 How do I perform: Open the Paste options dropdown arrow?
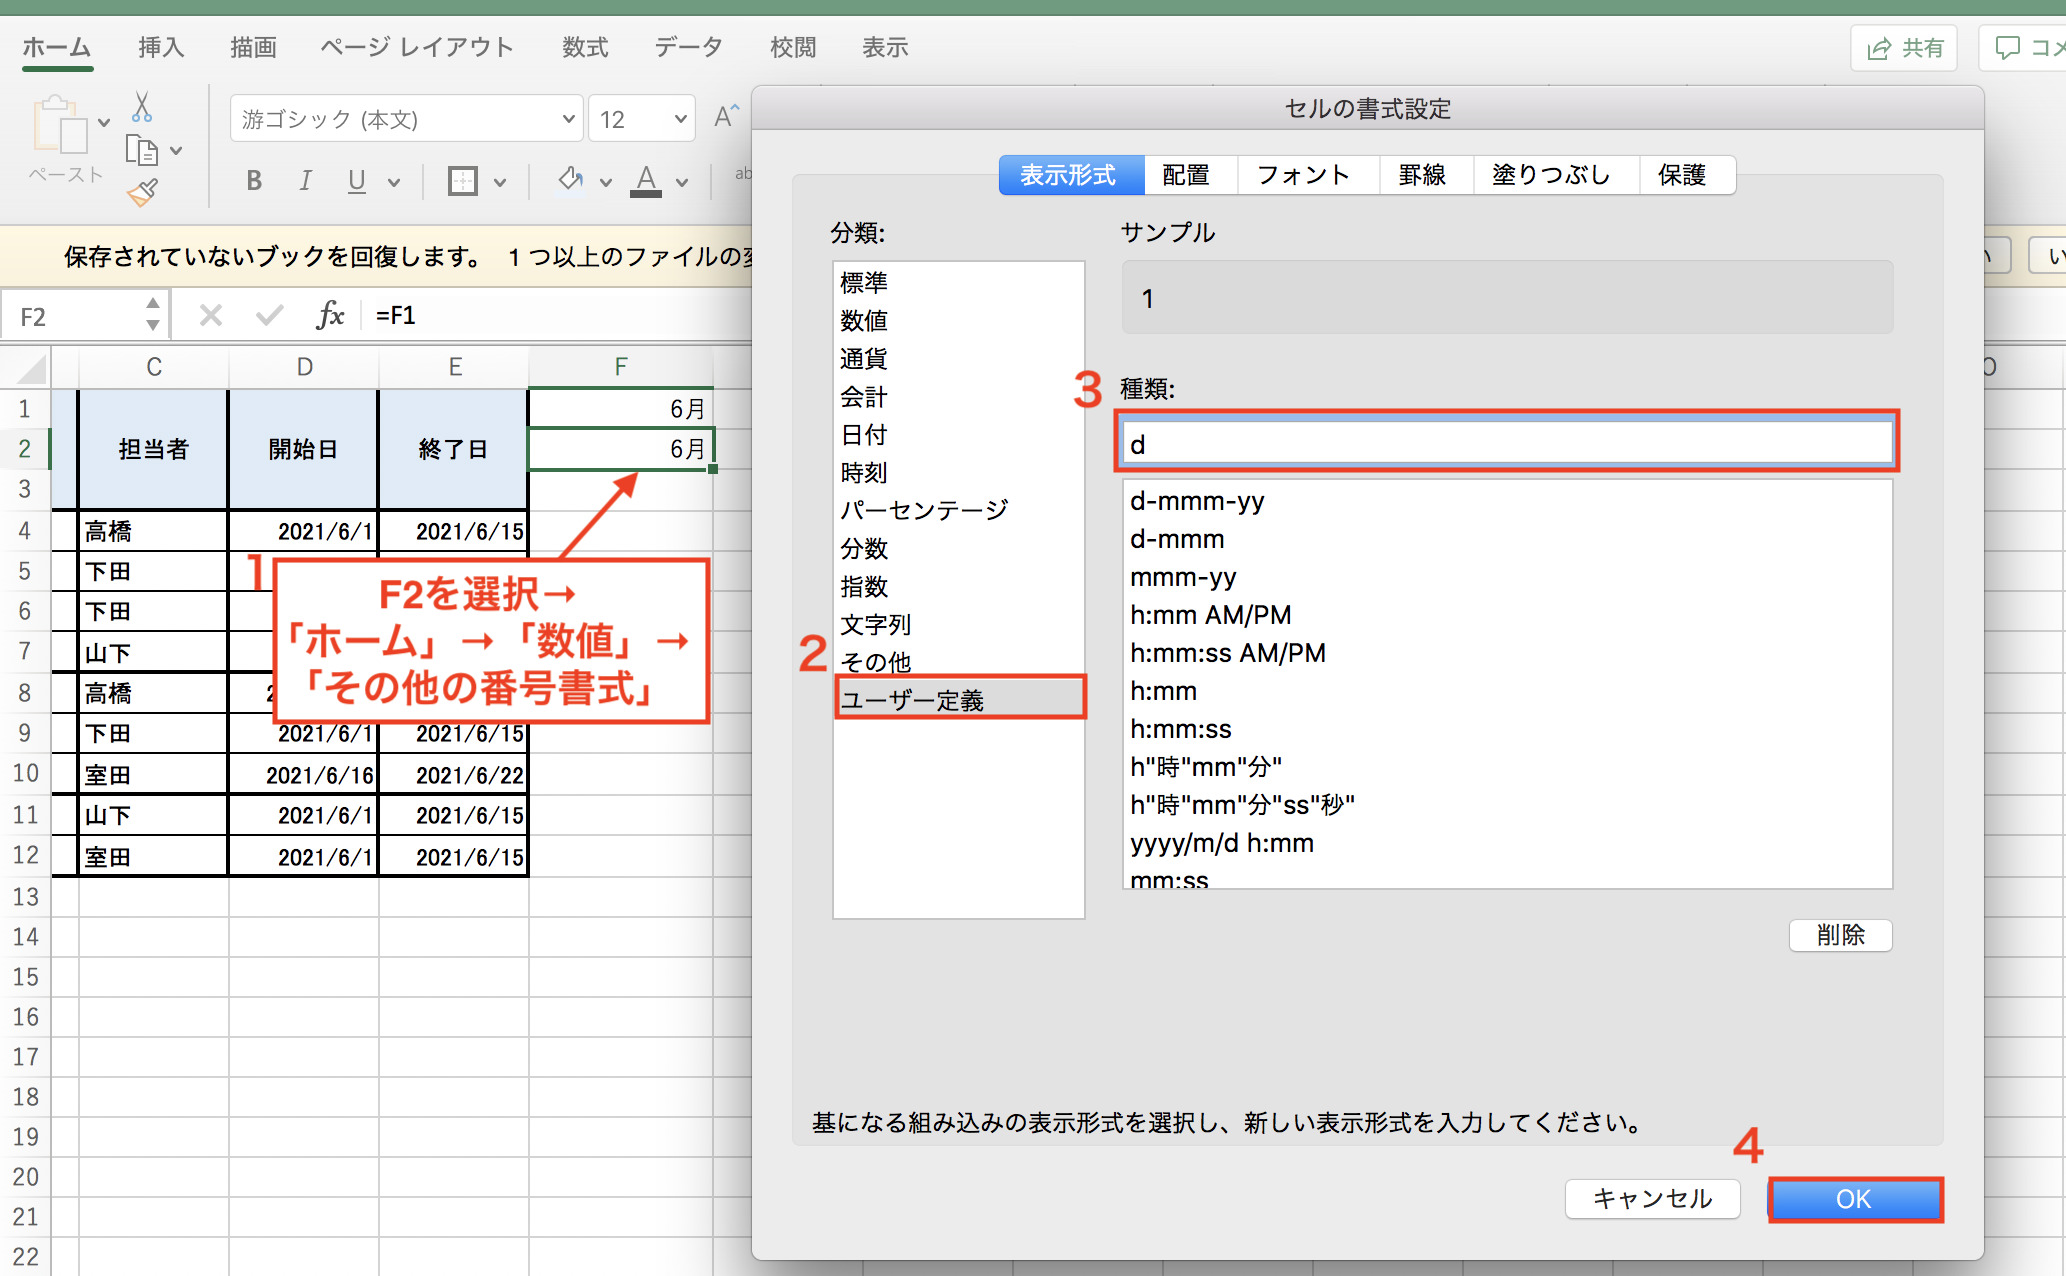[x=104, y=124]
